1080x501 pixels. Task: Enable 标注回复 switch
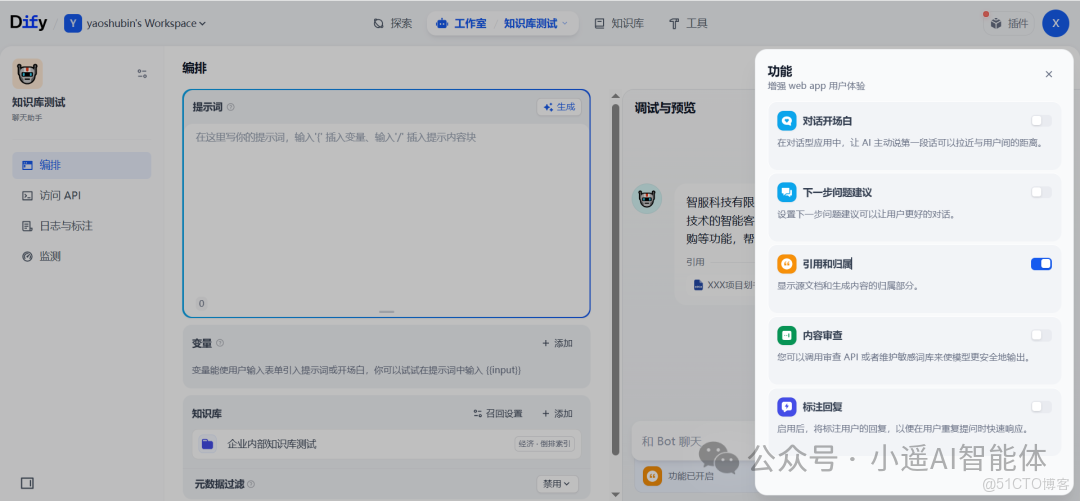tap(1041, 407)
